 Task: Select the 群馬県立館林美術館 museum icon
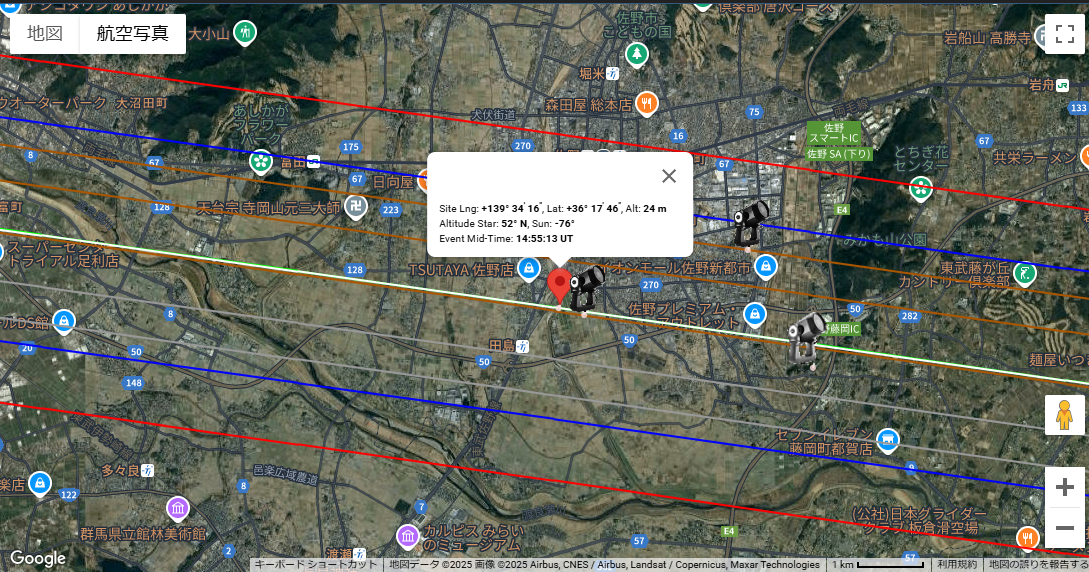point(178,509)
